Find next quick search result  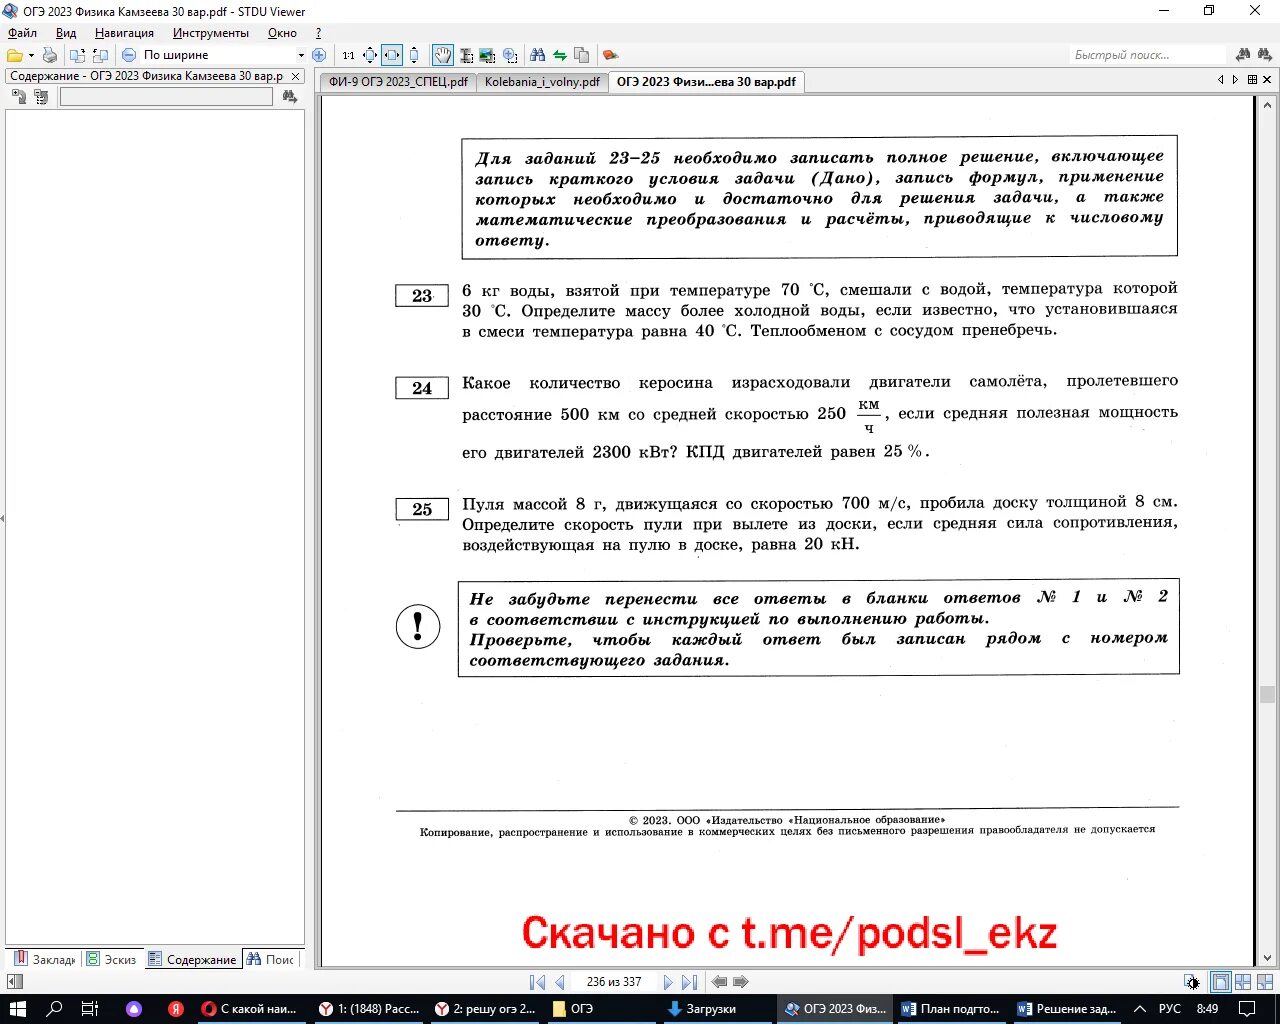[x=1266, y=55]
